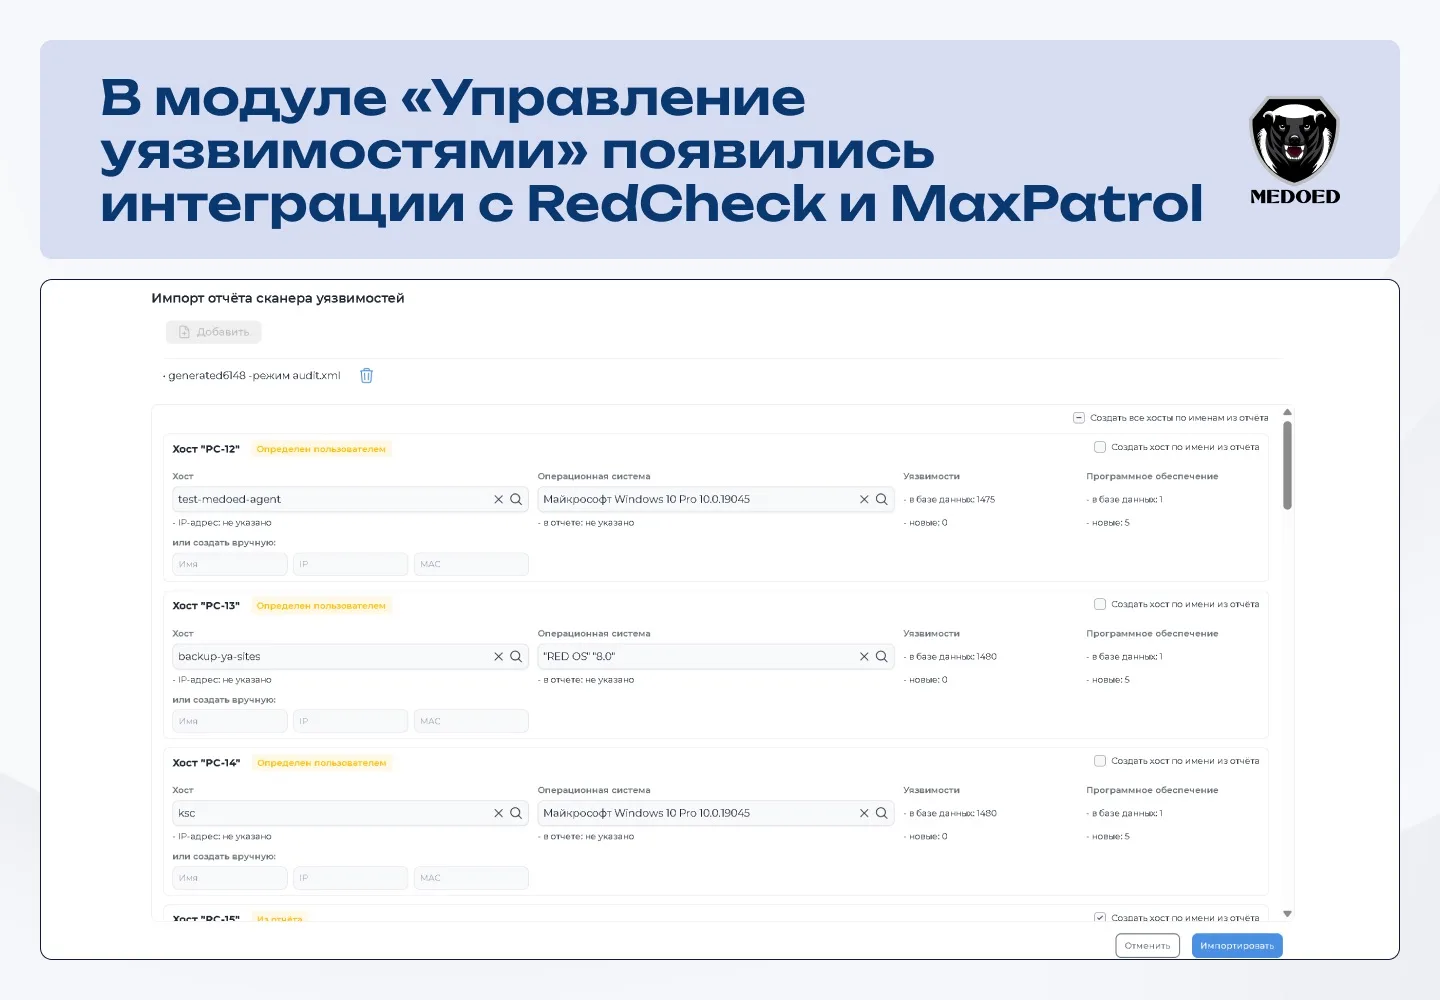Clear the backup-ya-sites host field

tap(498, 656)
